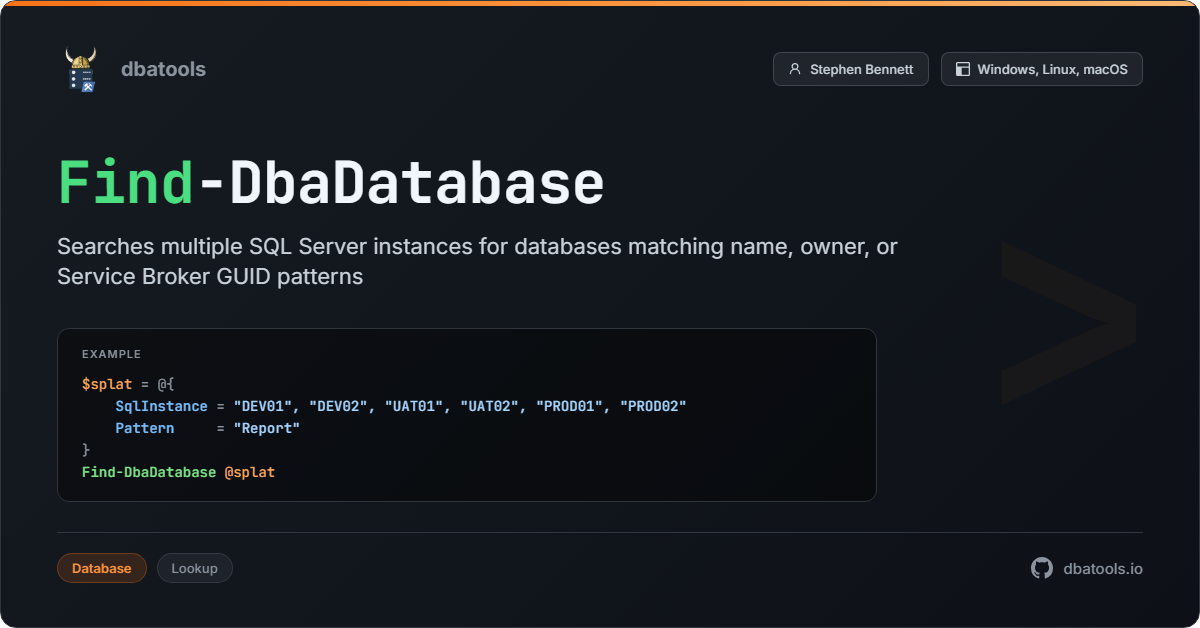This screenshot has width=1200, height=628.
Task: Click the "PROD02" instance string
Action: click(653, 406)
